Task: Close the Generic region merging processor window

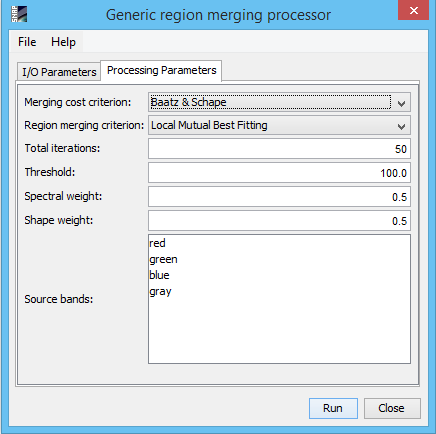Action: coord(413,10)
